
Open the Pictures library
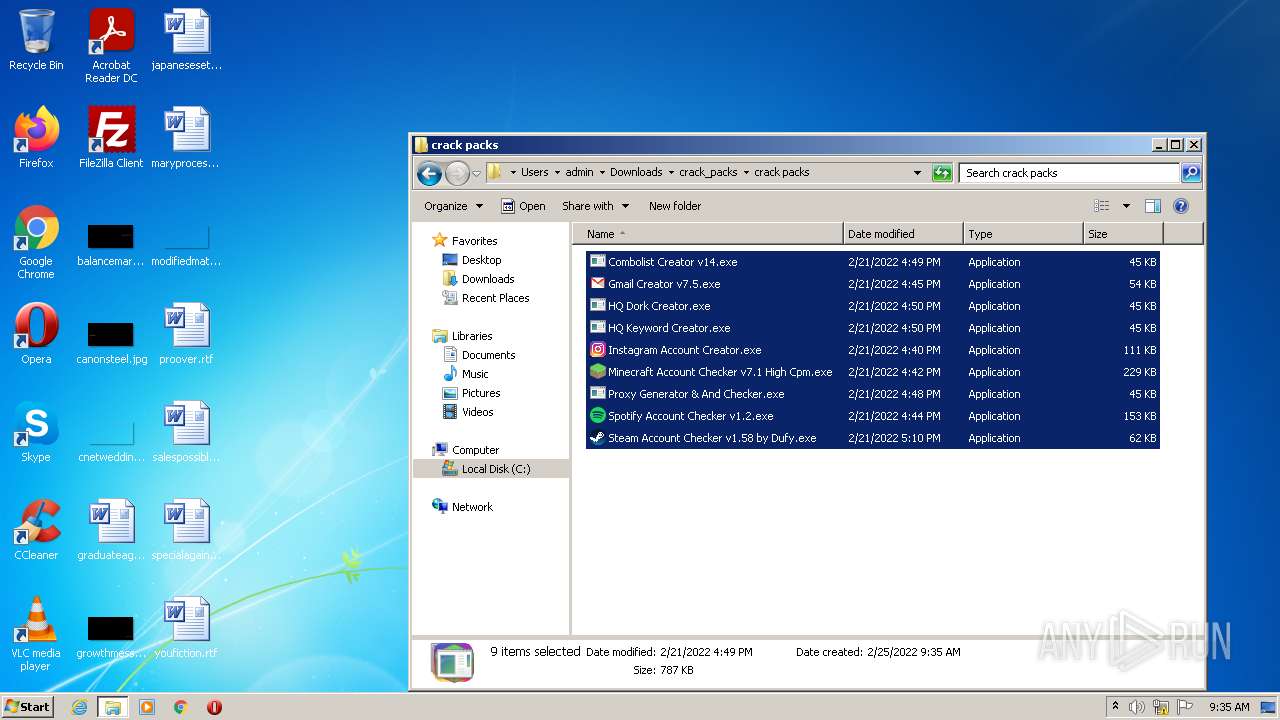[x=480, y=393]
